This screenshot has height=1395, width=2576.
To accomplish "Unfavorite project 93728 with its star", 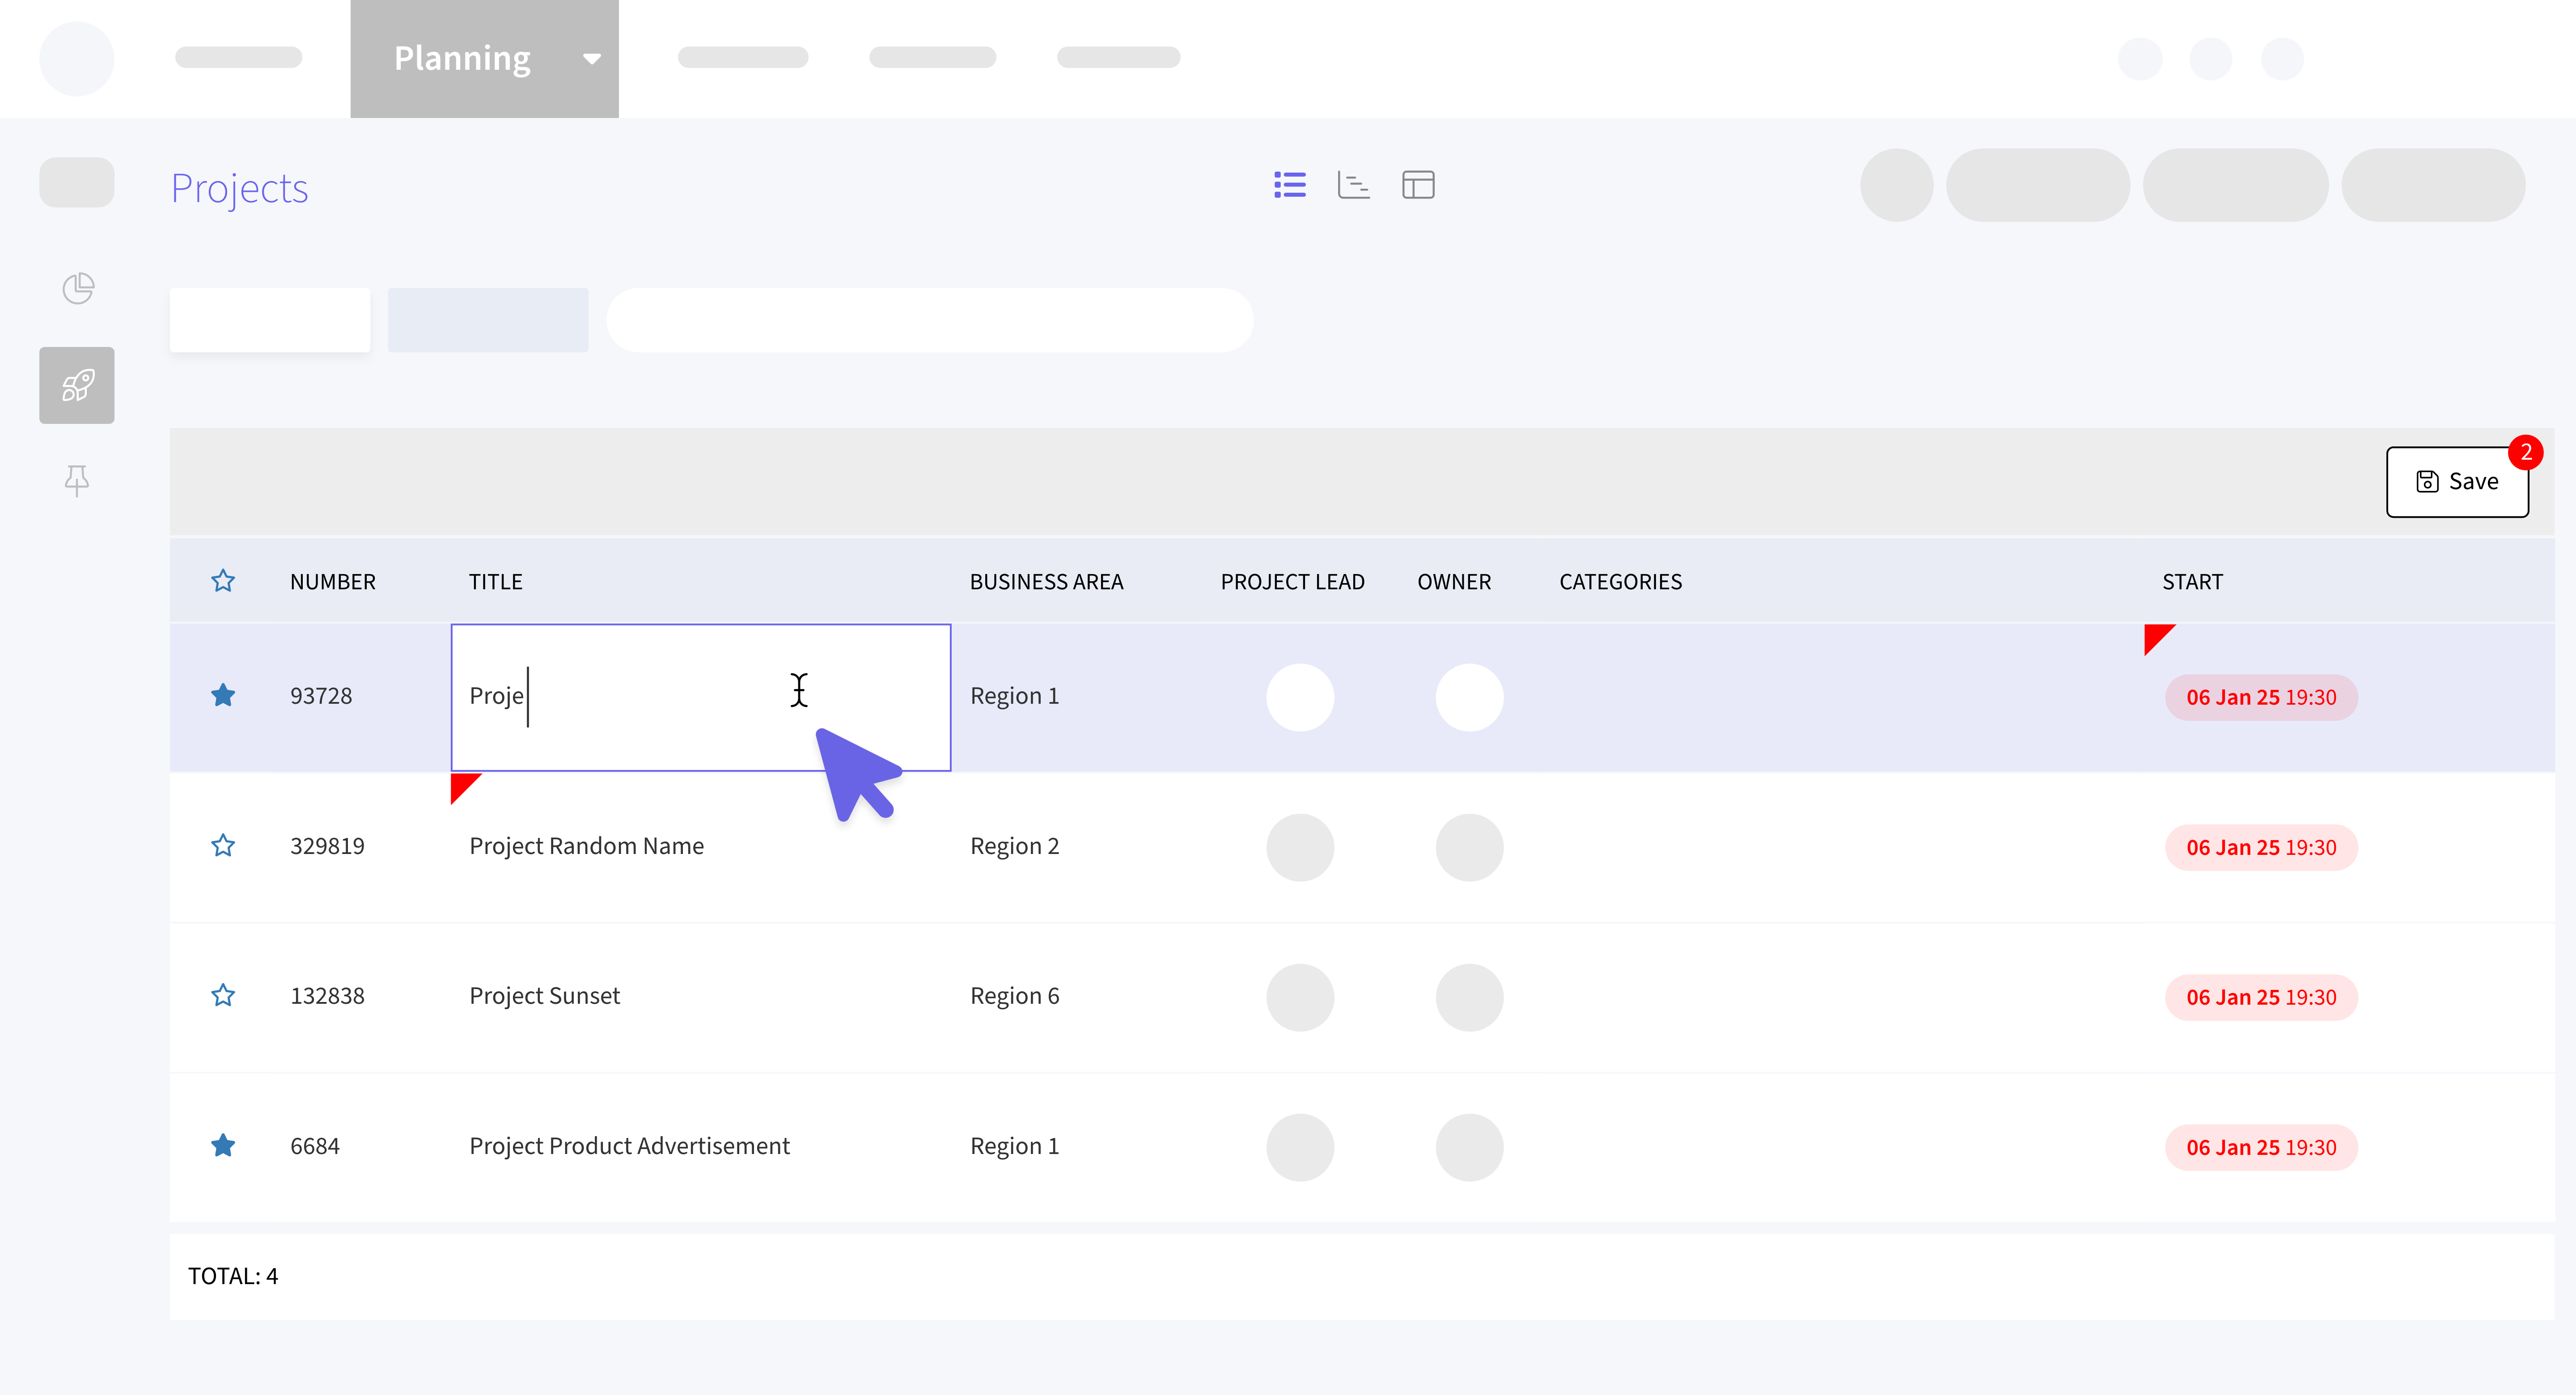I will coord(223,695).
